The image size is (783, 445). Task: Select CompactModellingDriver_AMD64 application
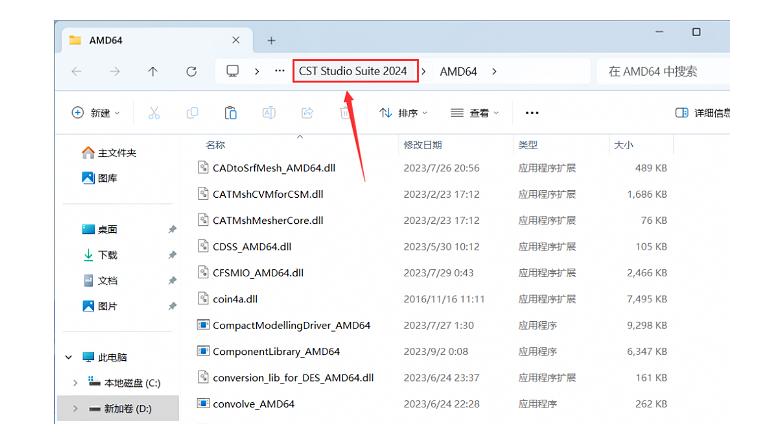[x=292, y=325]
